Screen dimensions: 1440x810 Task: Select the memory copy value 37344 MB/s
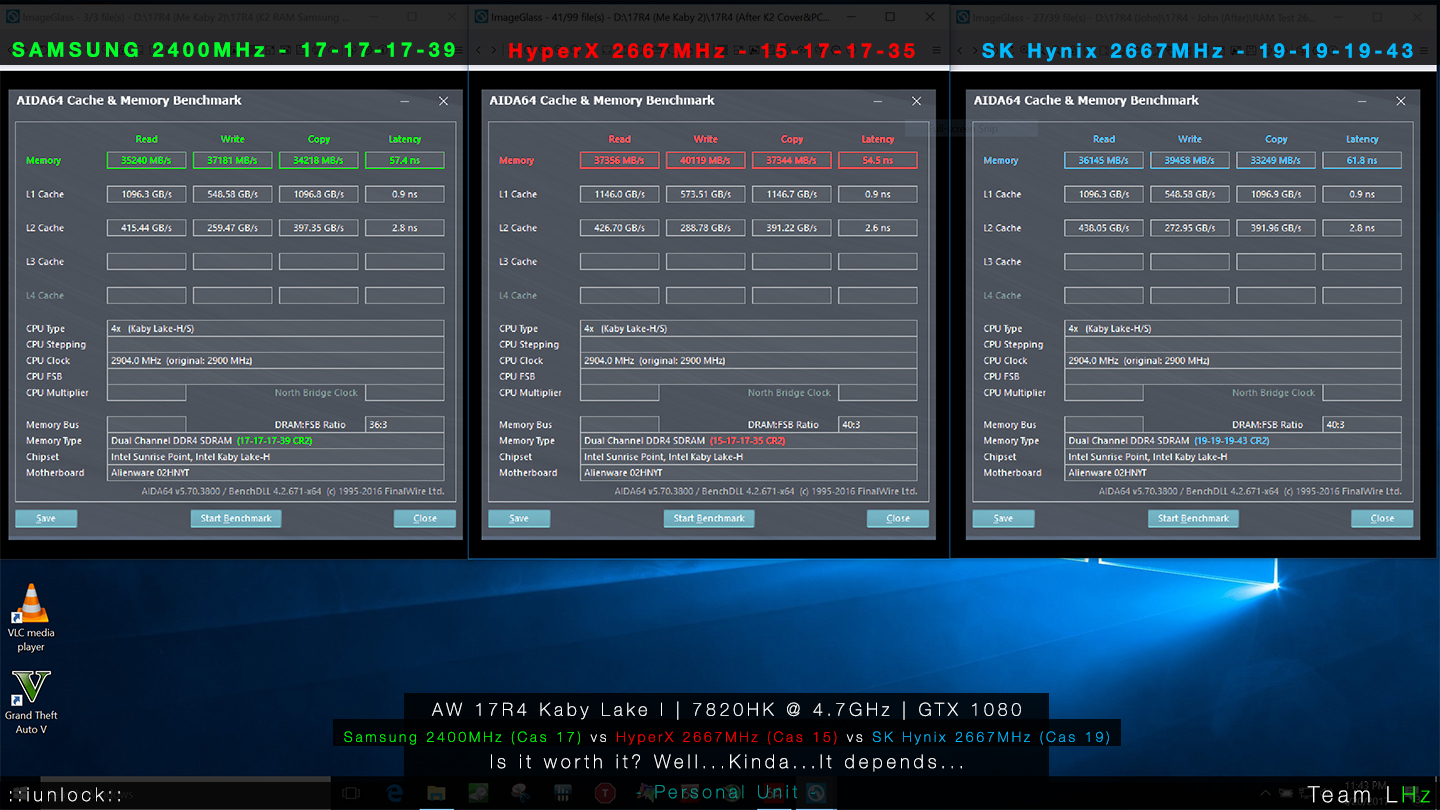[x=791, y=160]
